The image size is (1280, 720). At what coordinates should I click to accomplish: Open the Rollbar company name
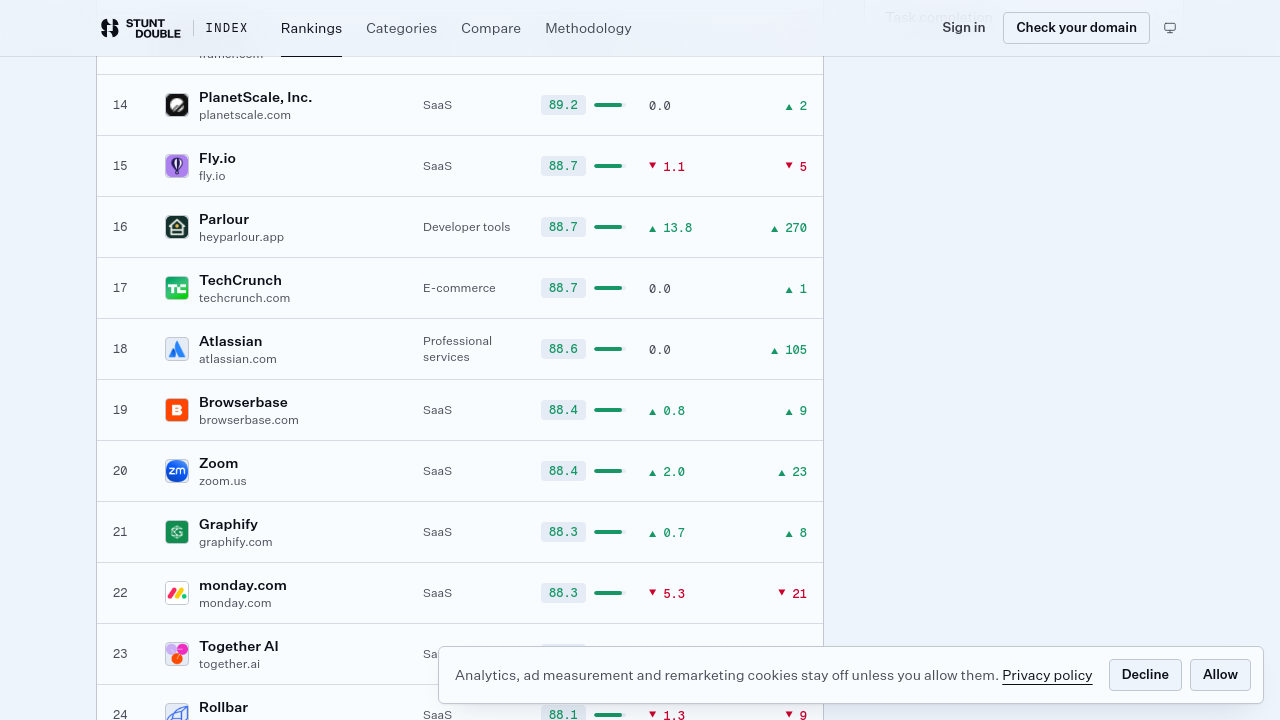tap(223, 707)
